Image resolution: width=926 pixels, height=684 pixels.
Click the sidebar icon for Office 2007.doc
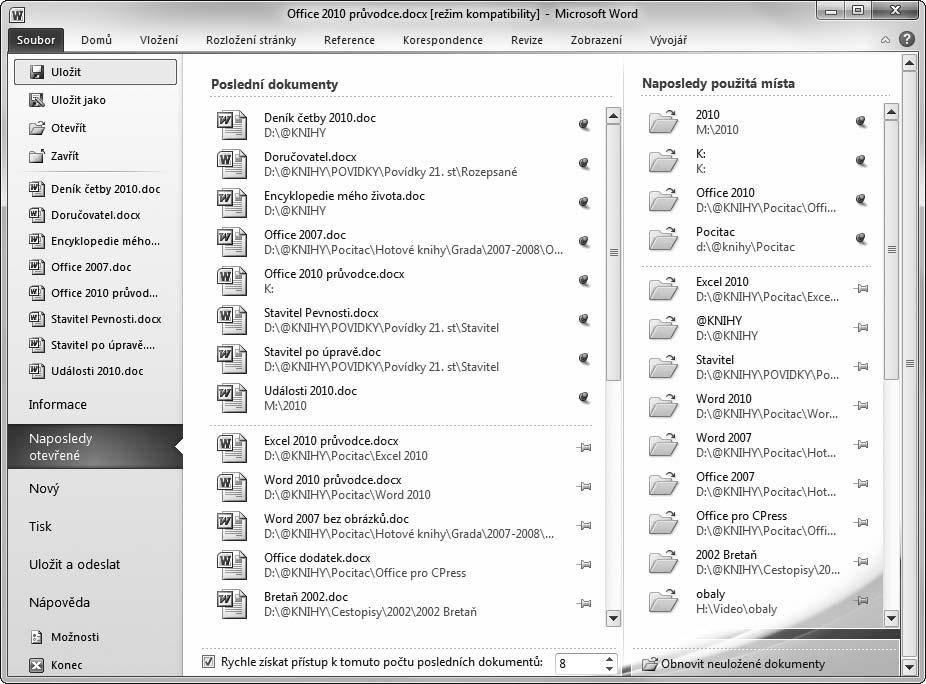click(x=37, y=267)
